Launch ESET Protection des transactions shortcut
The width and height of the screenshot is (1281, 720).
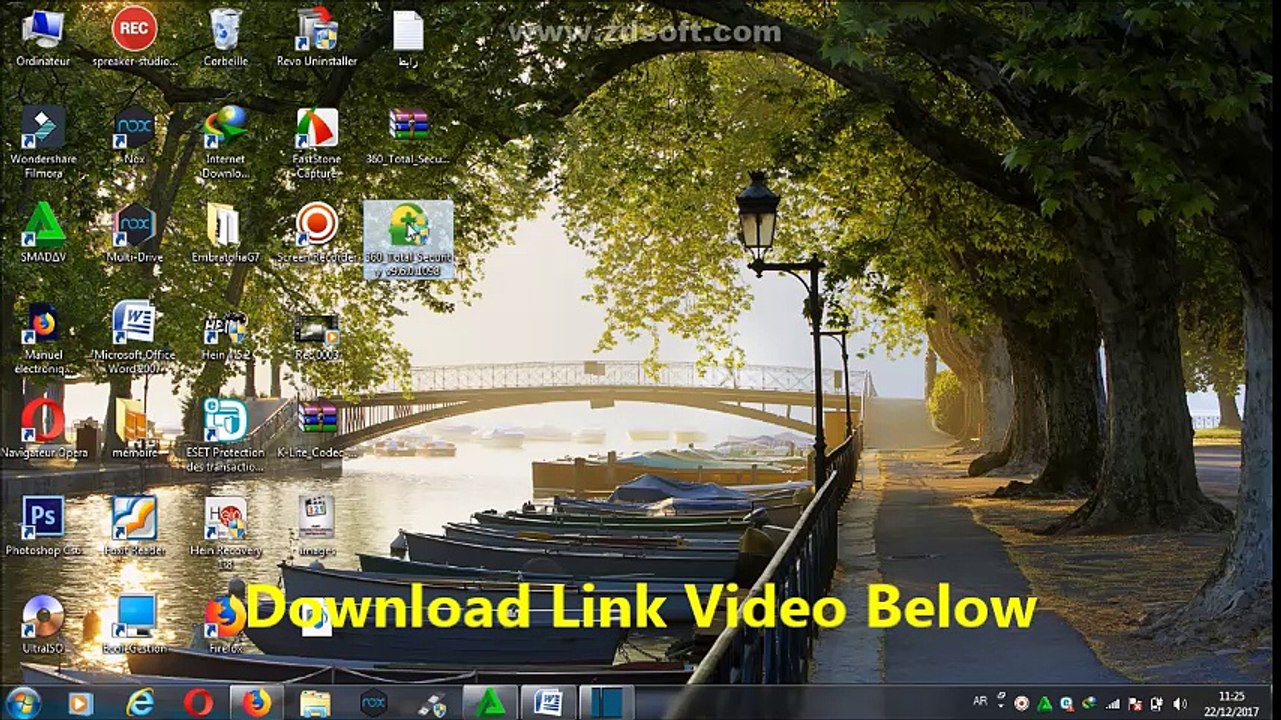[x=225, y=434]
